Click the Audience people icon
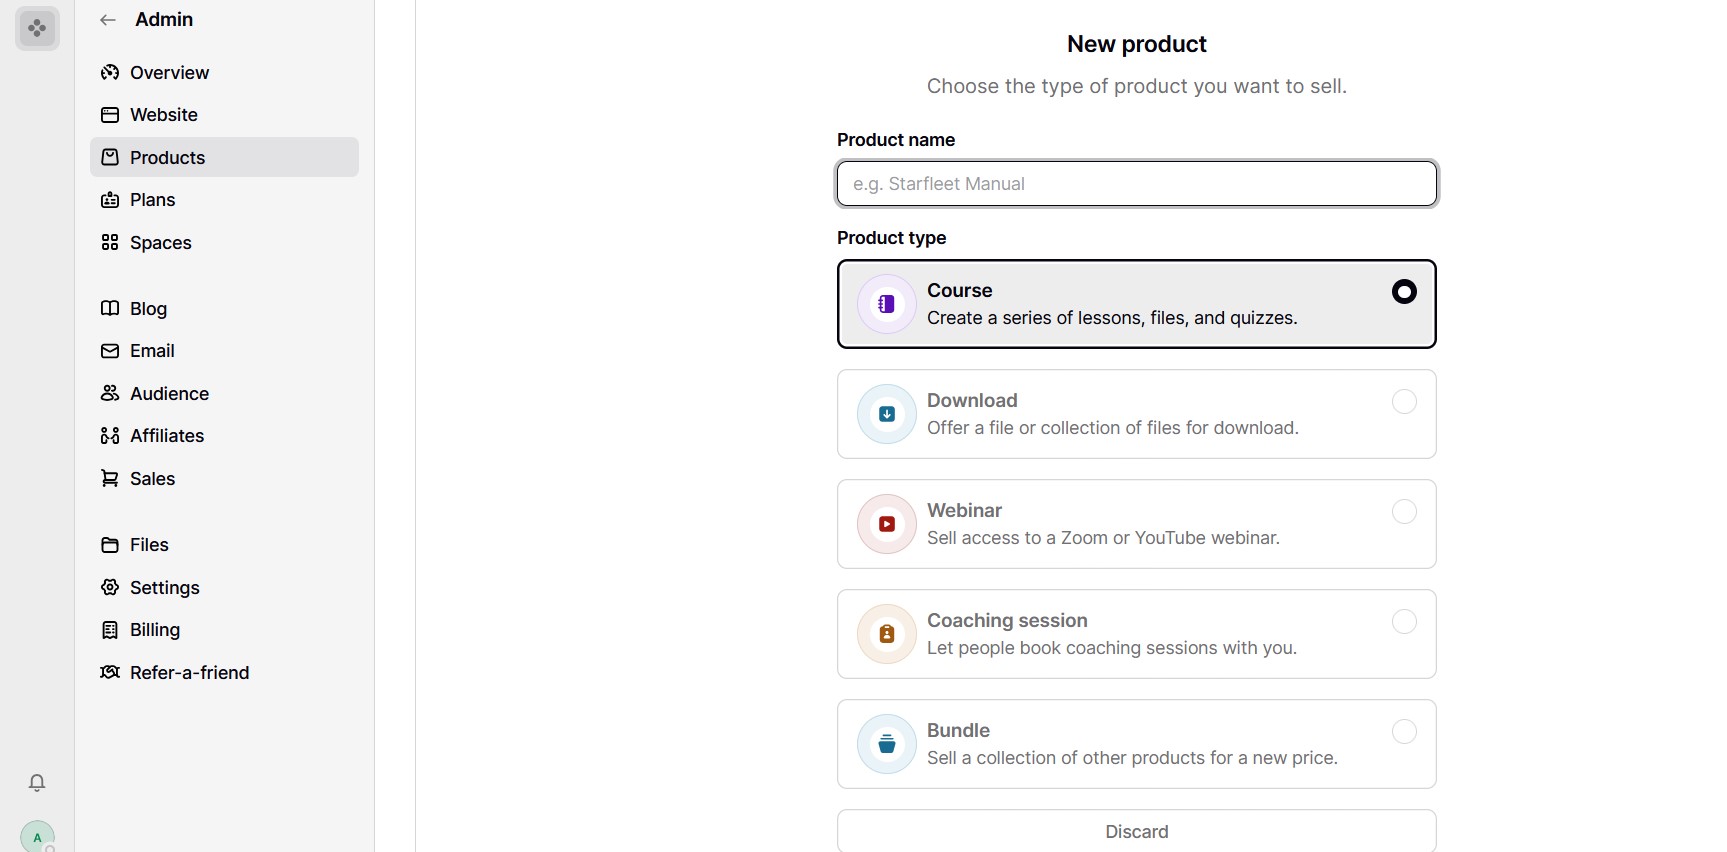 click(x=110, y=393)
